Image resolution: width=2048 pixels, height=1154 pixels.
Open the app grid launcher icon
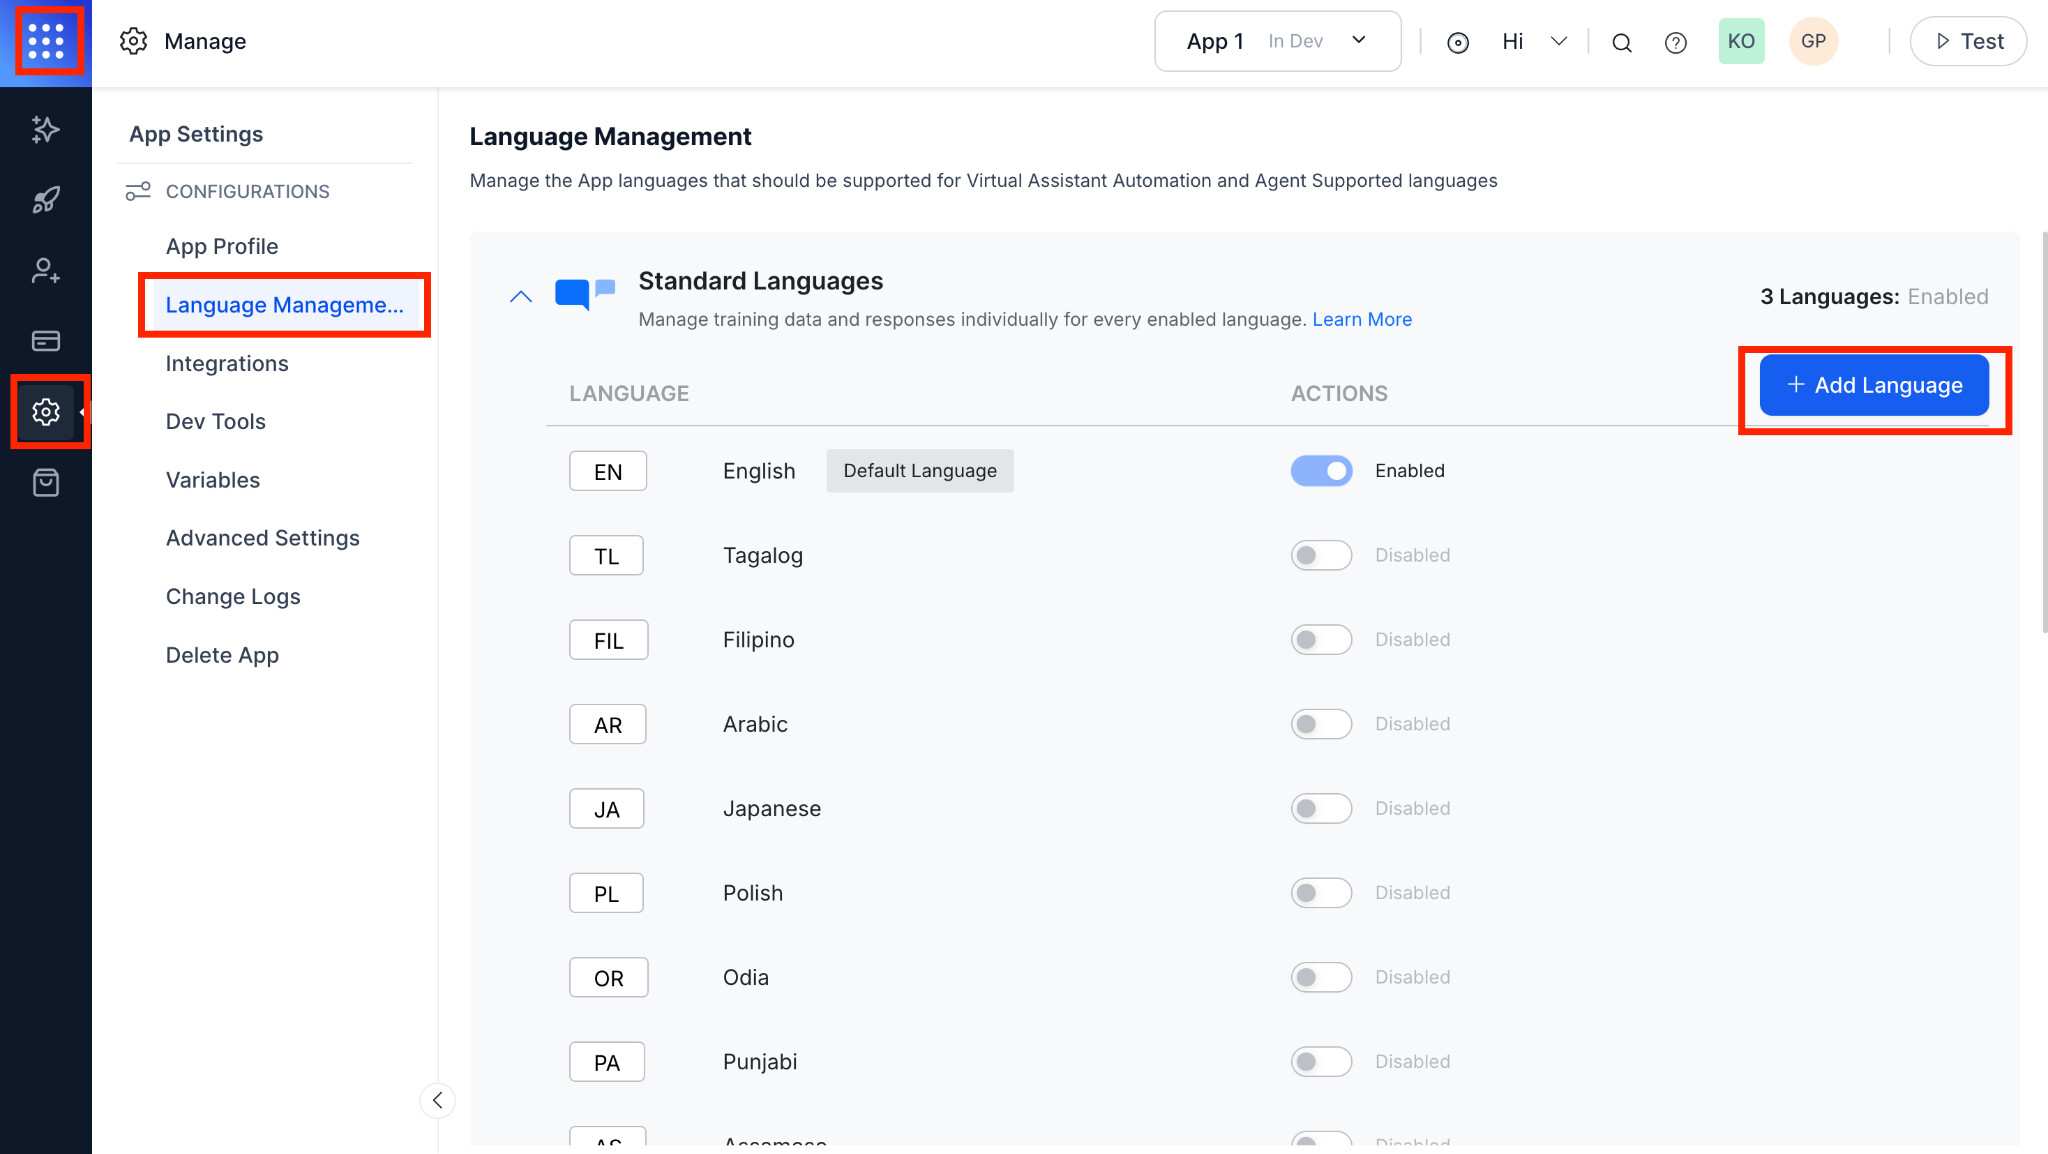tap(46, 41)
